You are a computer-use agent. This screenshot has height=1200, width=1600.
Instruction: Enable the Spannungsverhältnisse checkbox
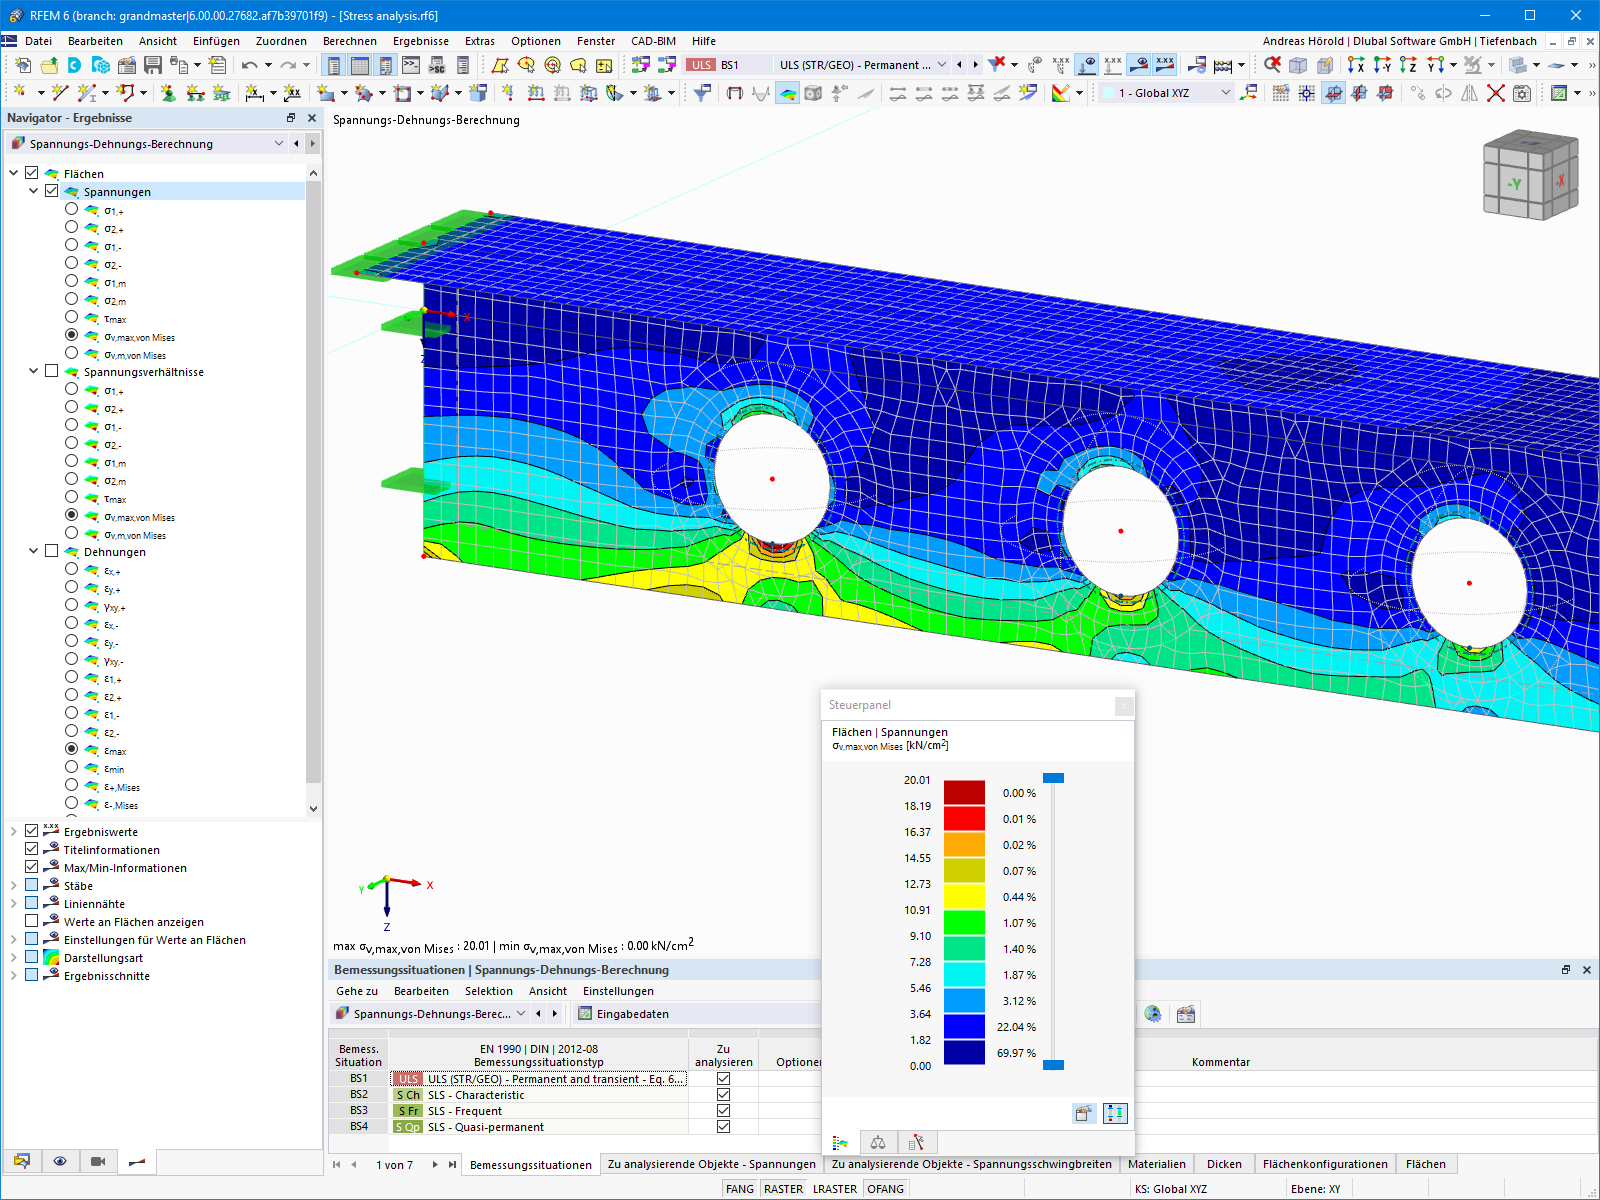click(x=51, y=370)
